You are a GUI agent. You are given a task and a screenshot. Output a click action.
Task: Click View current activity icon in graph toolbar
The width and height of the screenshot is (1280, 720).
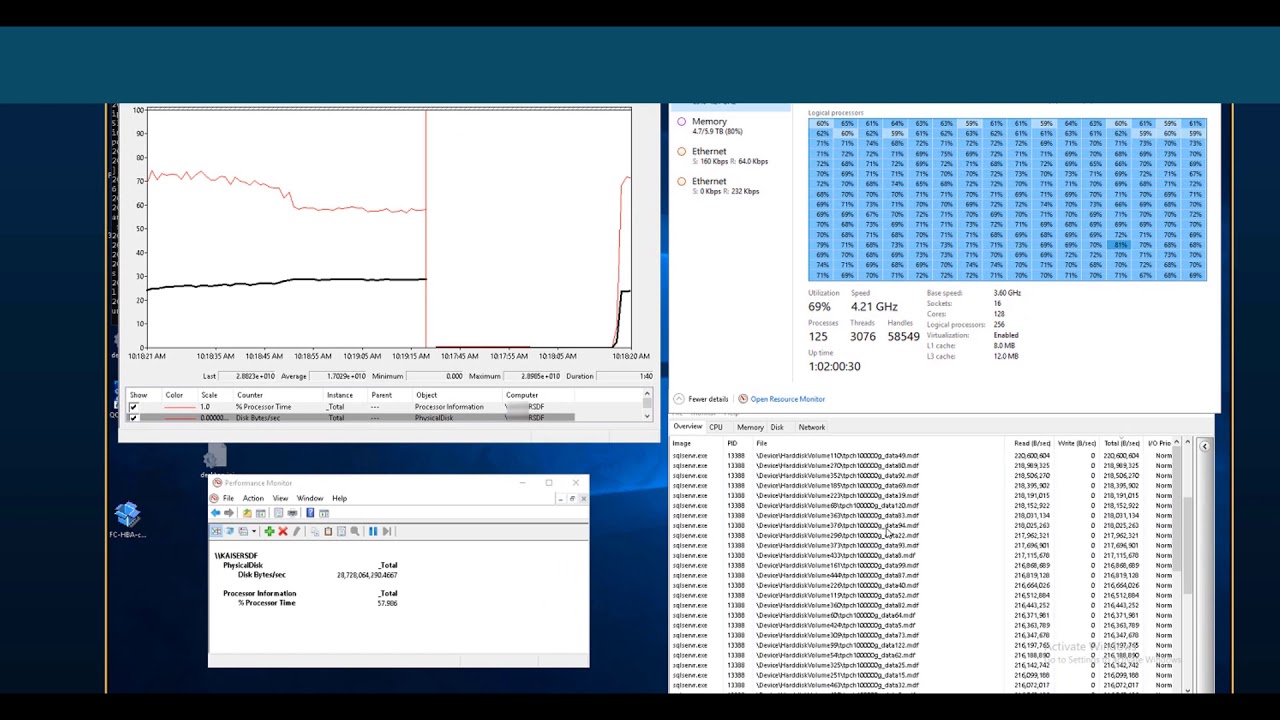click(x=216, y=531)
